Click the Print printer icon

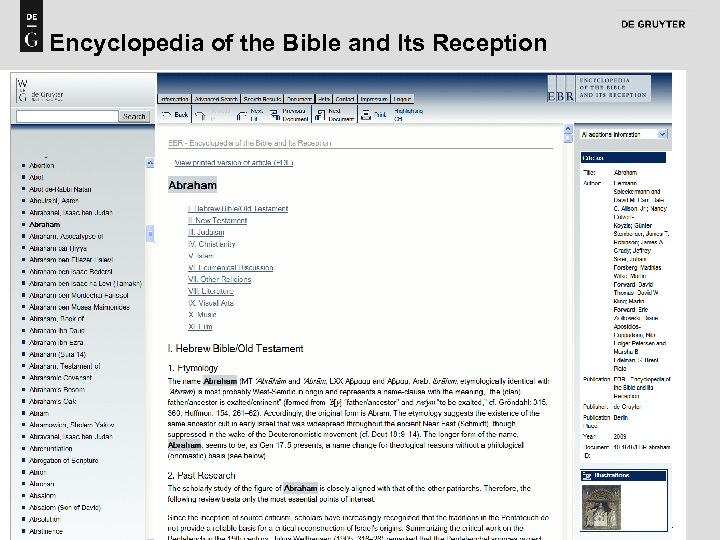(x=366, y=114)
